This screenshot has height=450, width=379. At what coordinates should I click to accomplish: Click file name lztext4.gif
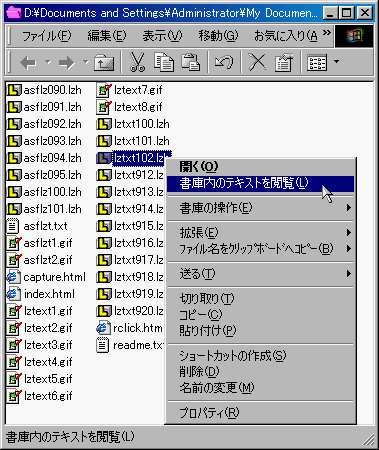tap(48, 362)
